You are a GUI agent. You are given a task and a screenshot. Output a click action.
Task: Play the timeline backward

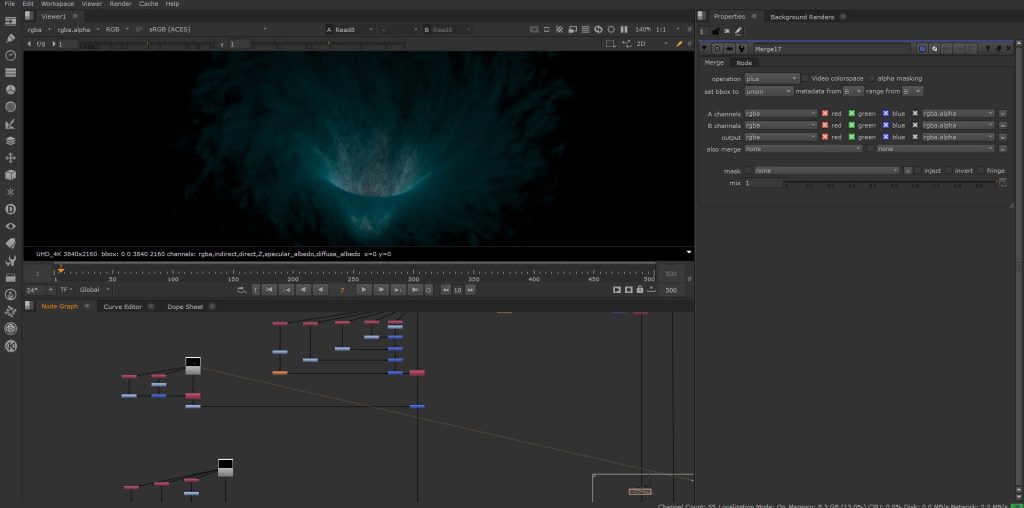320,290
